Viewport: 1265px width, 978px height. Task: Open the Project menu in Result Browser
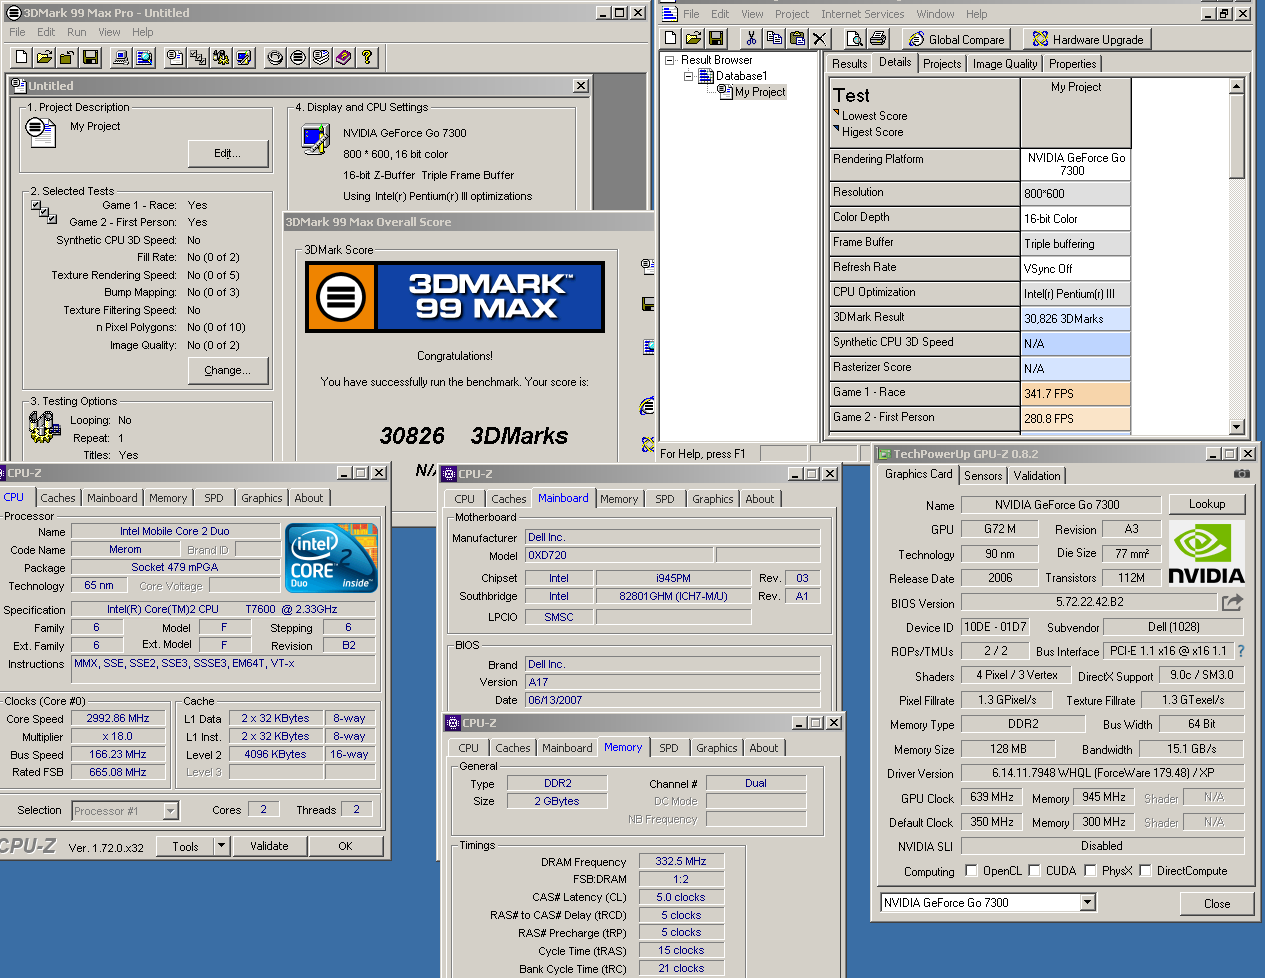click(792, 14)
